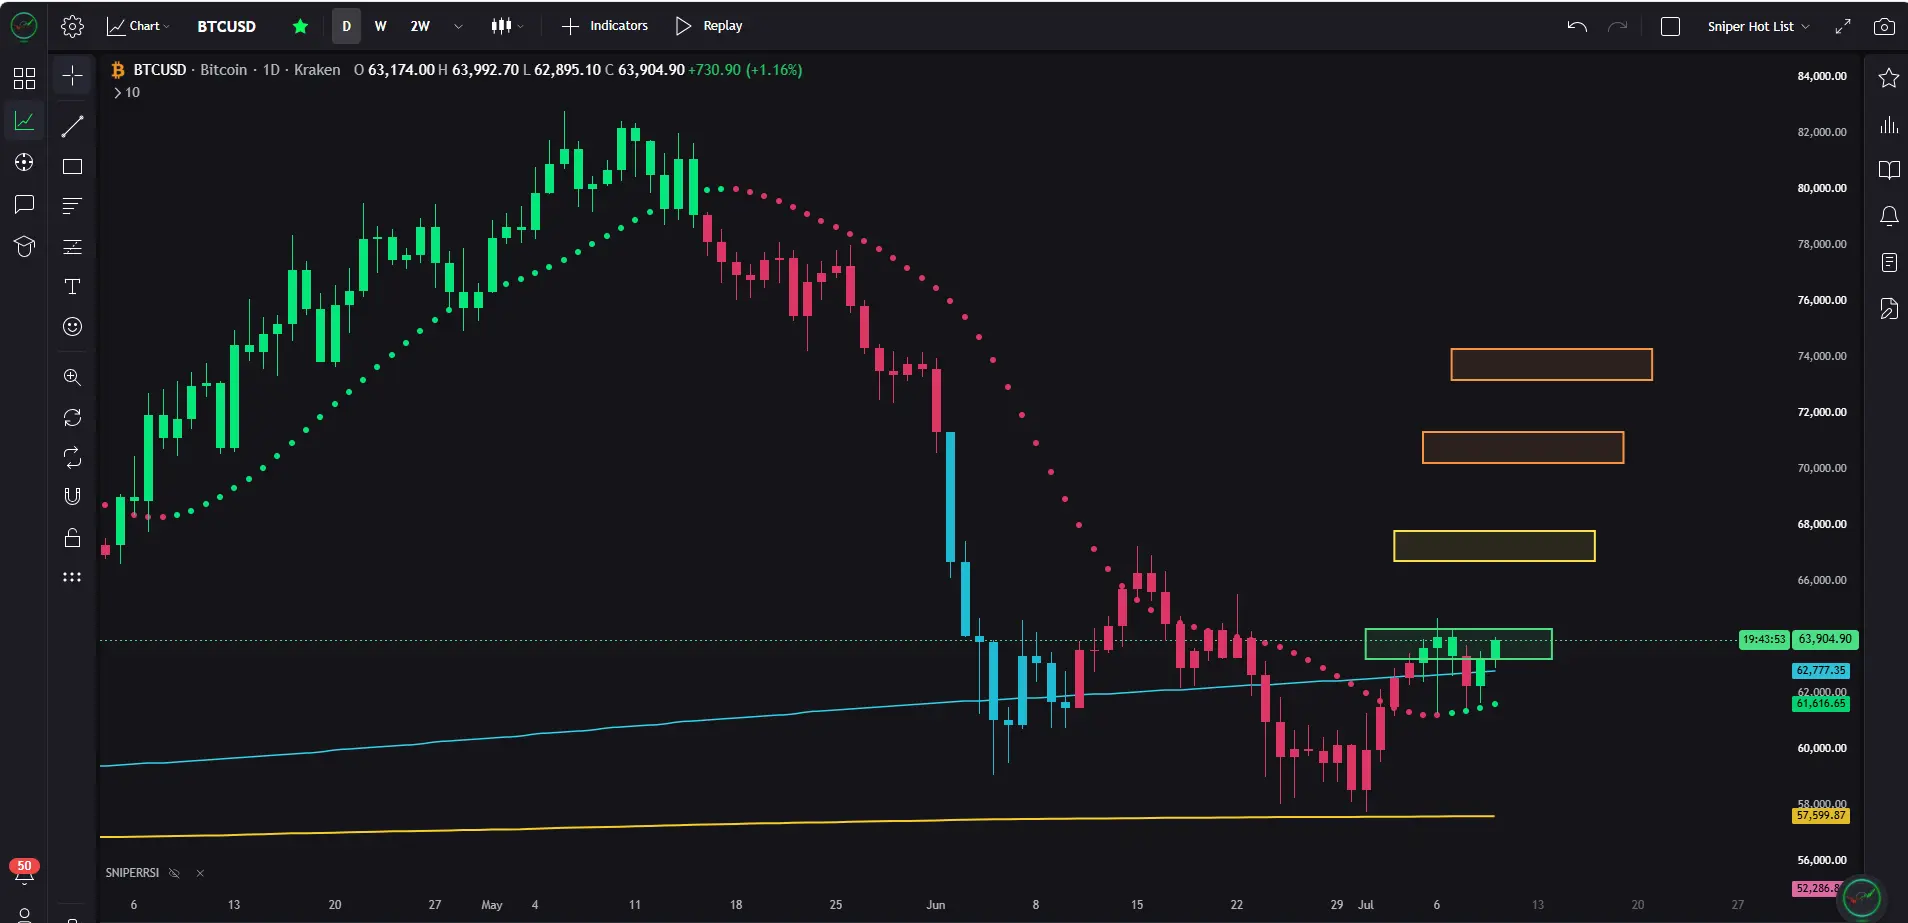Open the alerts bell with badge 50
Viewport: 1908px width, 923px height.
[24, 872]
